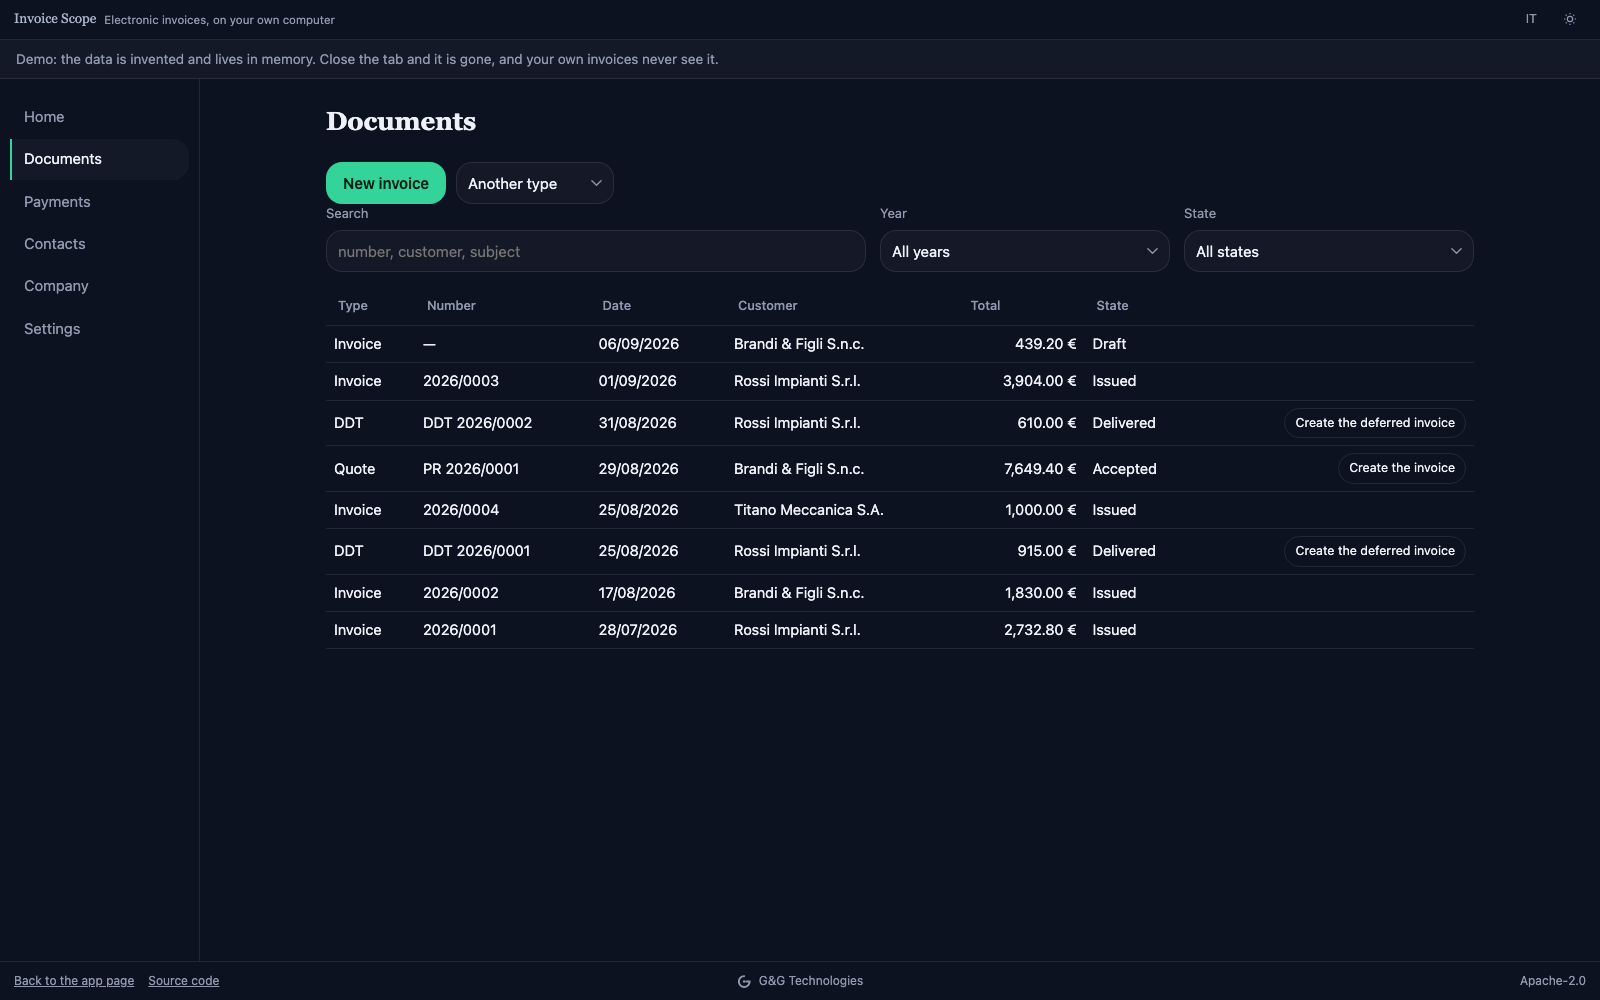Click the date 01/09/2026
This screenshot has height=1000, width=1600.
point(637,381)
